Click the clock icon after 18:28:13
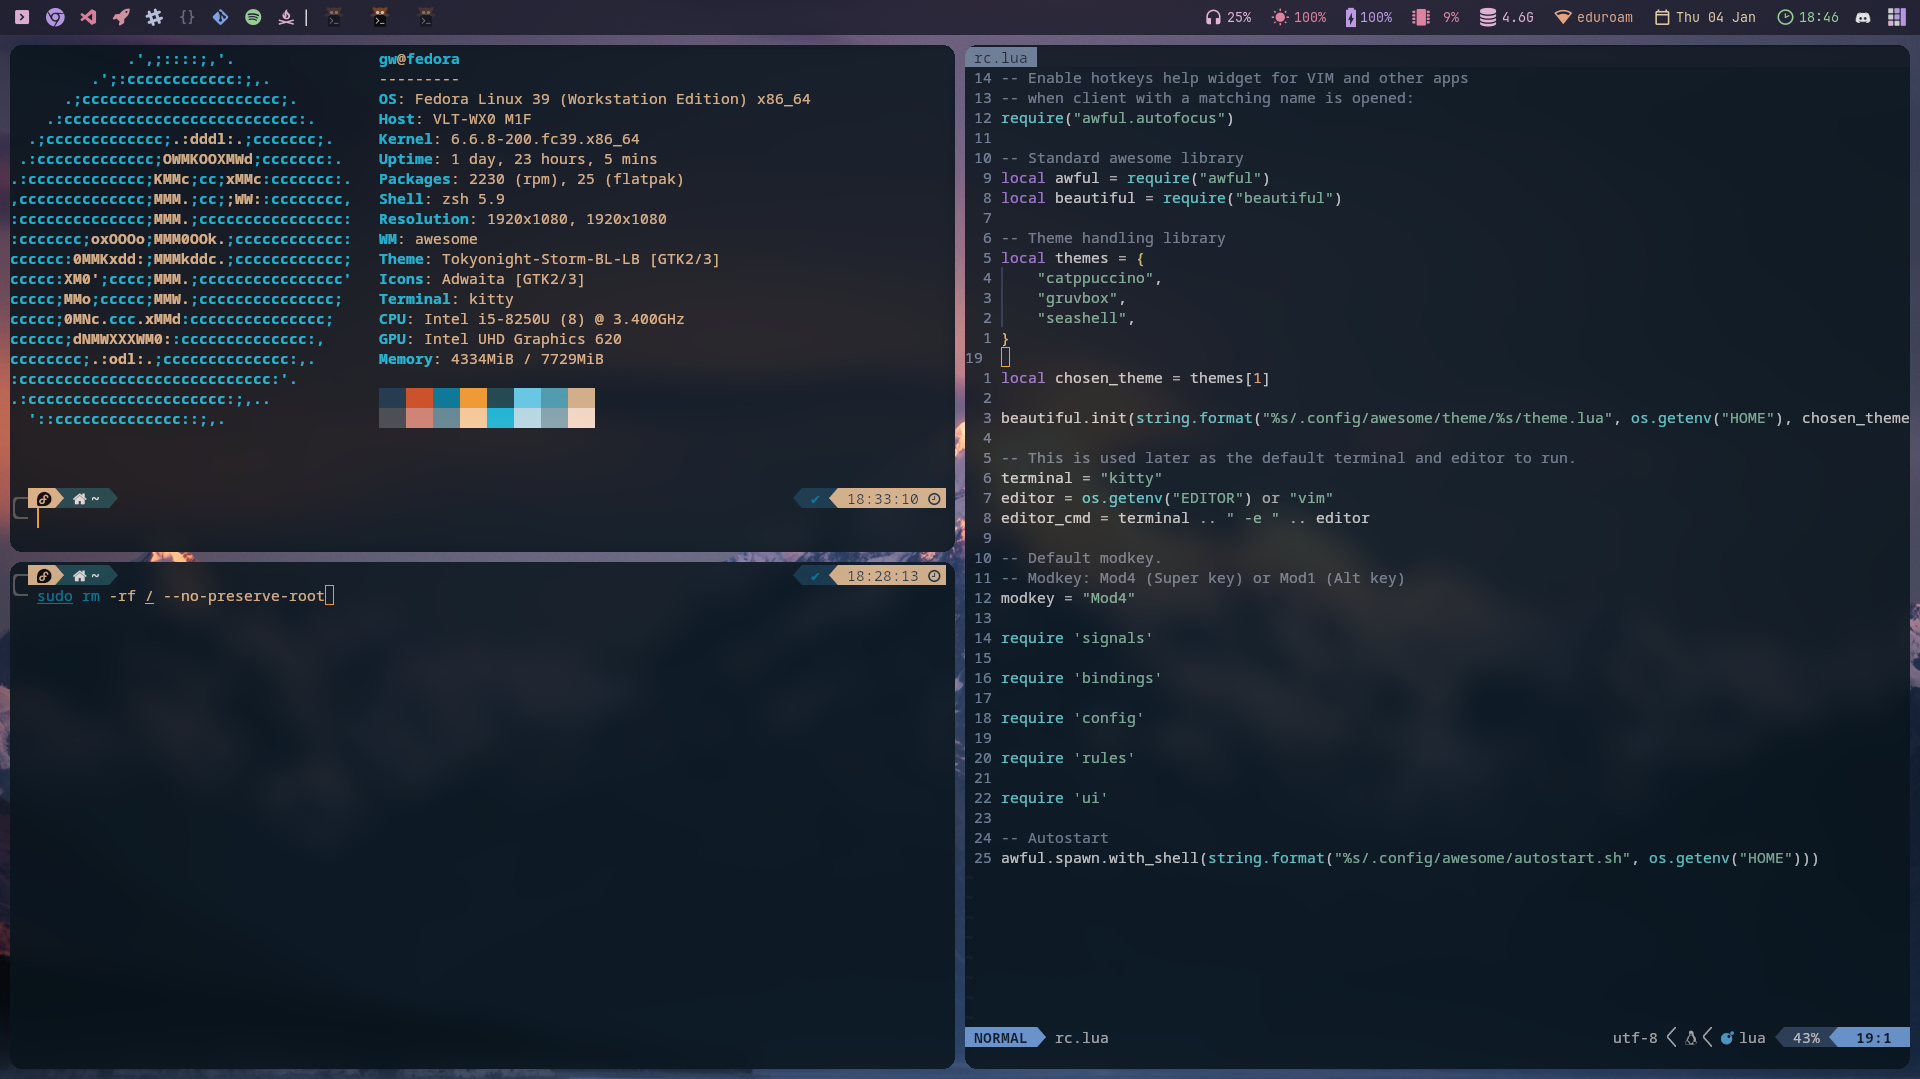This screenshot has width=1920, height=1079. [934, 576]
